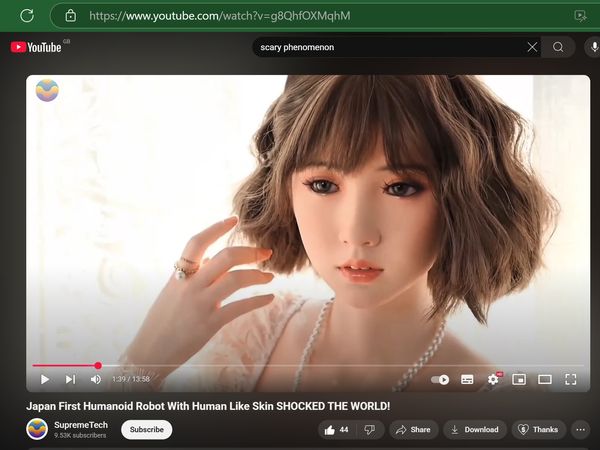
Task: Toggle the autoplay switch
Action: click(440, 379)
